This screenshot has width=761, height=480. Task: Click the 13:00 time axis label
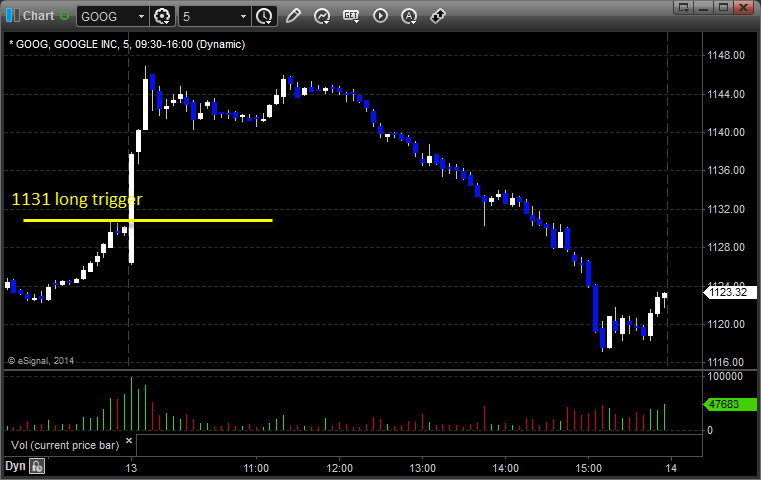[422, 468]
